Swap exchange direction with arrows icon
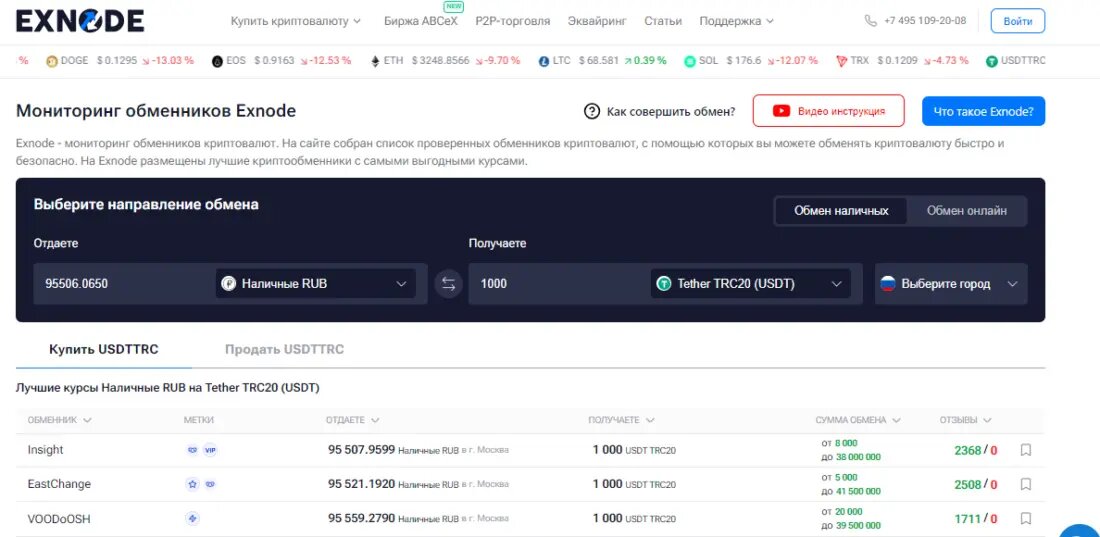This screenshot has width=1100, height=537. [x=448, y=284]
